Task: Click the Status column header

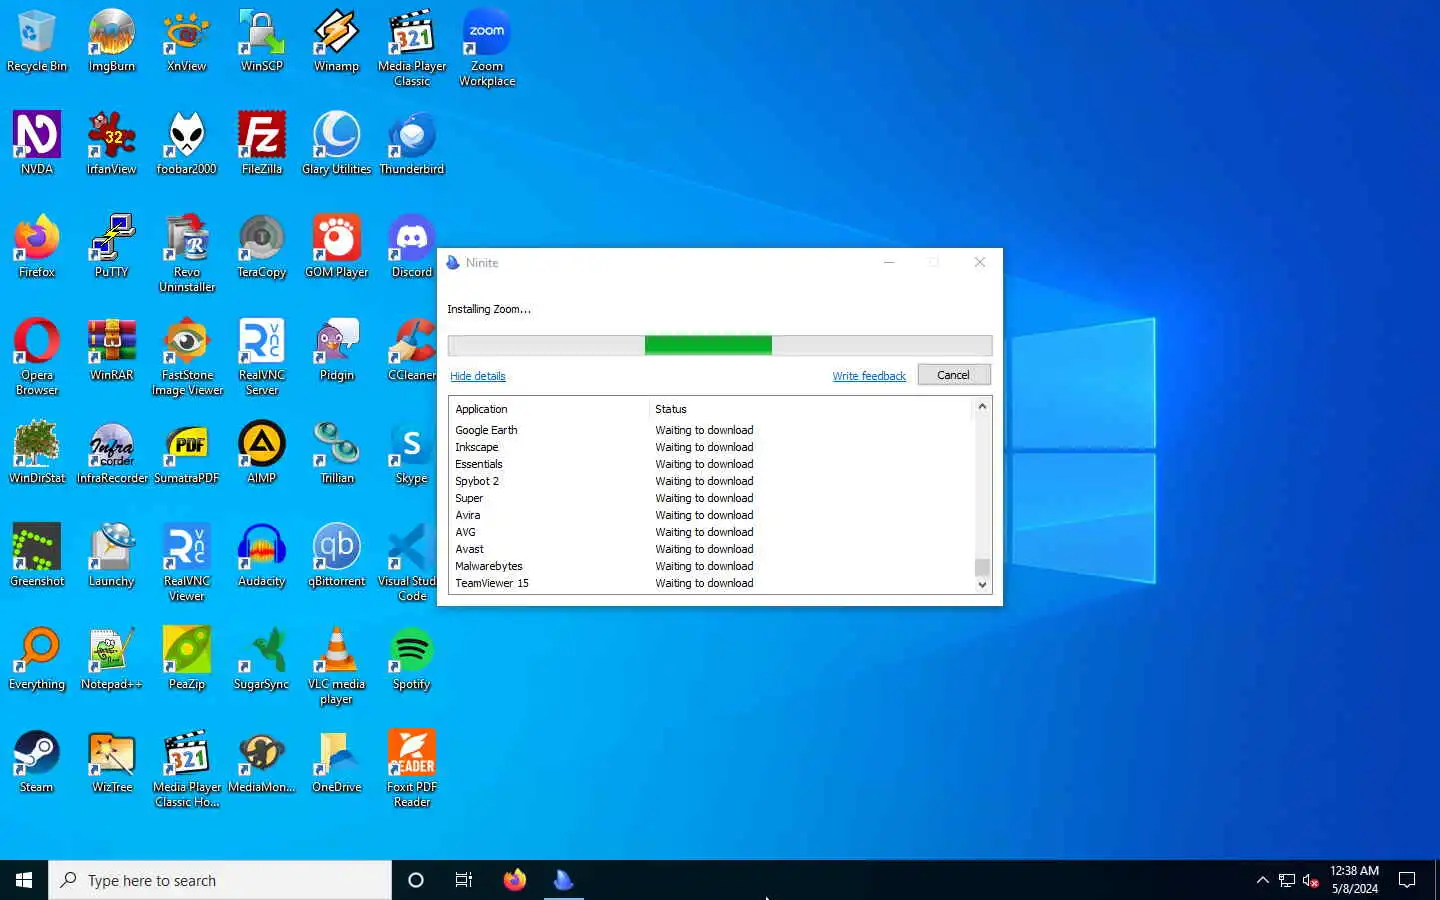Action: pos(811,409)
